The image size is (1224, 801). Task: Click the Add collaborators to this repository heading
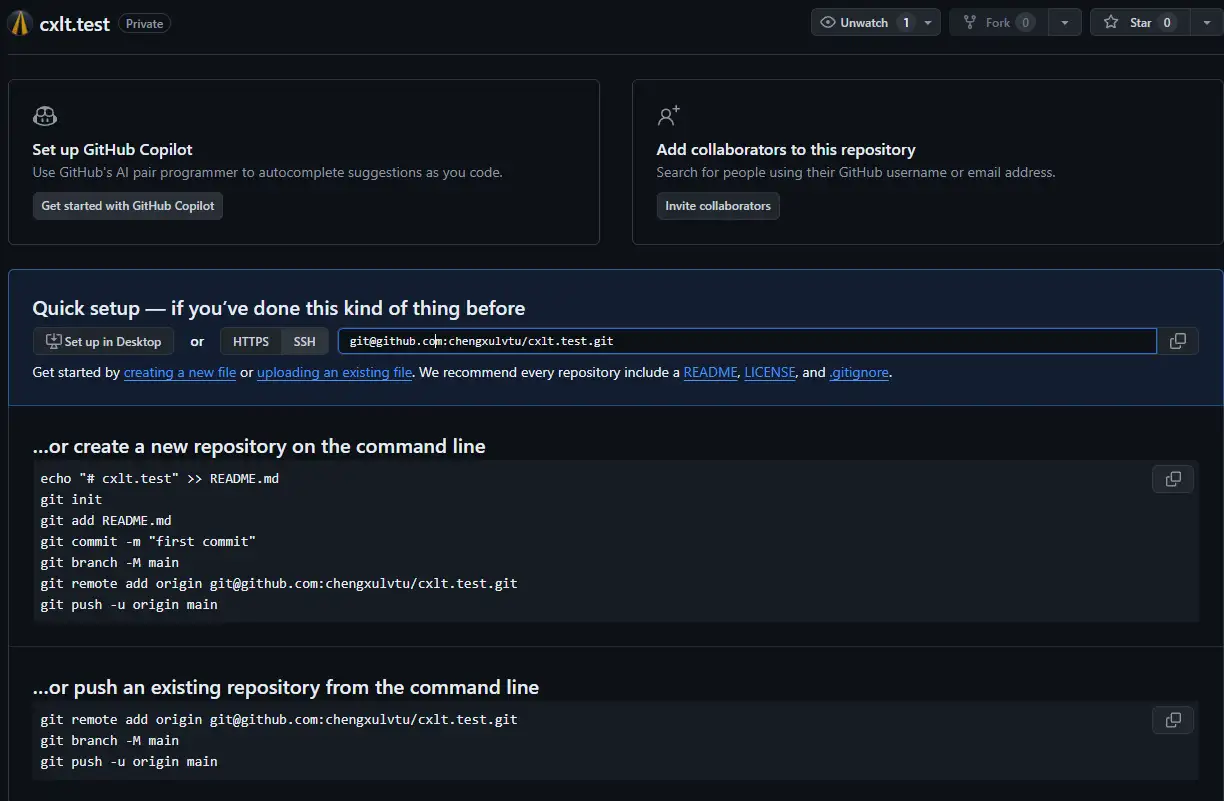[786, 149]
